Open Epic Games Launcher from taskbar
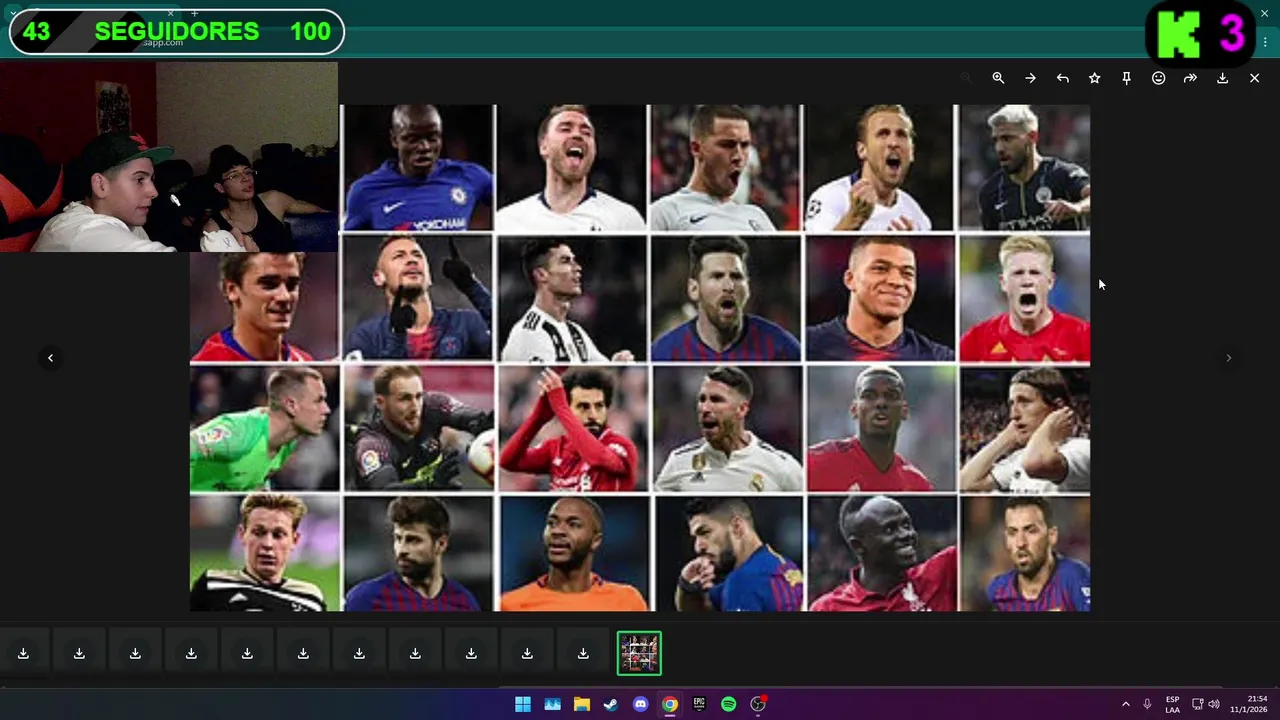1280x720 pixels. point(699,704)
